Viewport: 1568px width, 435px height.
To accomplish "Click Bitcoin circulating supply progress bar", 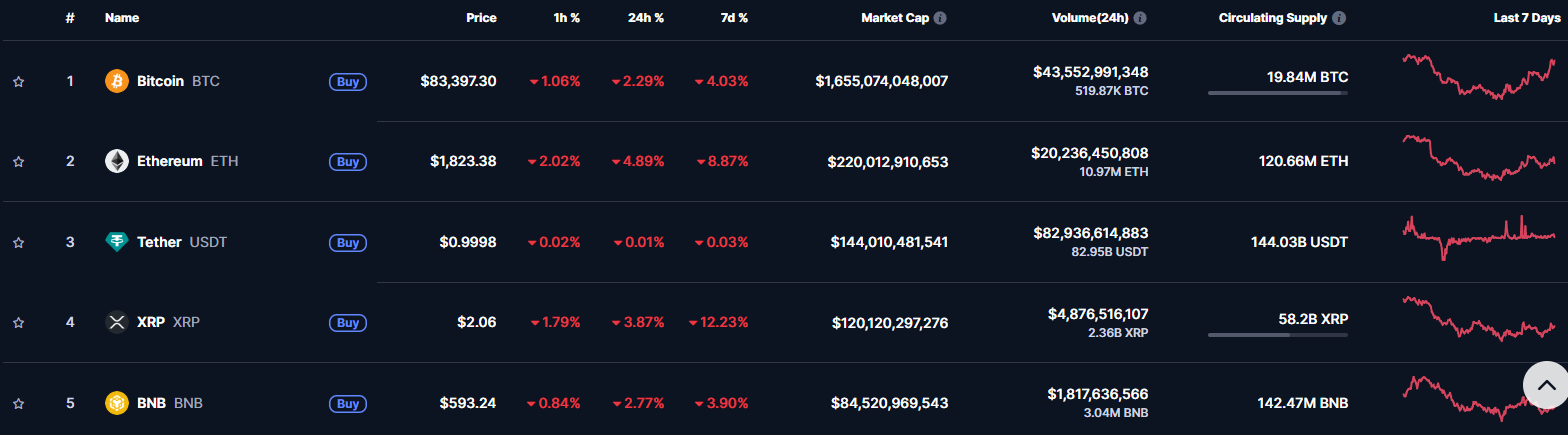I will tap(1277, 93).
